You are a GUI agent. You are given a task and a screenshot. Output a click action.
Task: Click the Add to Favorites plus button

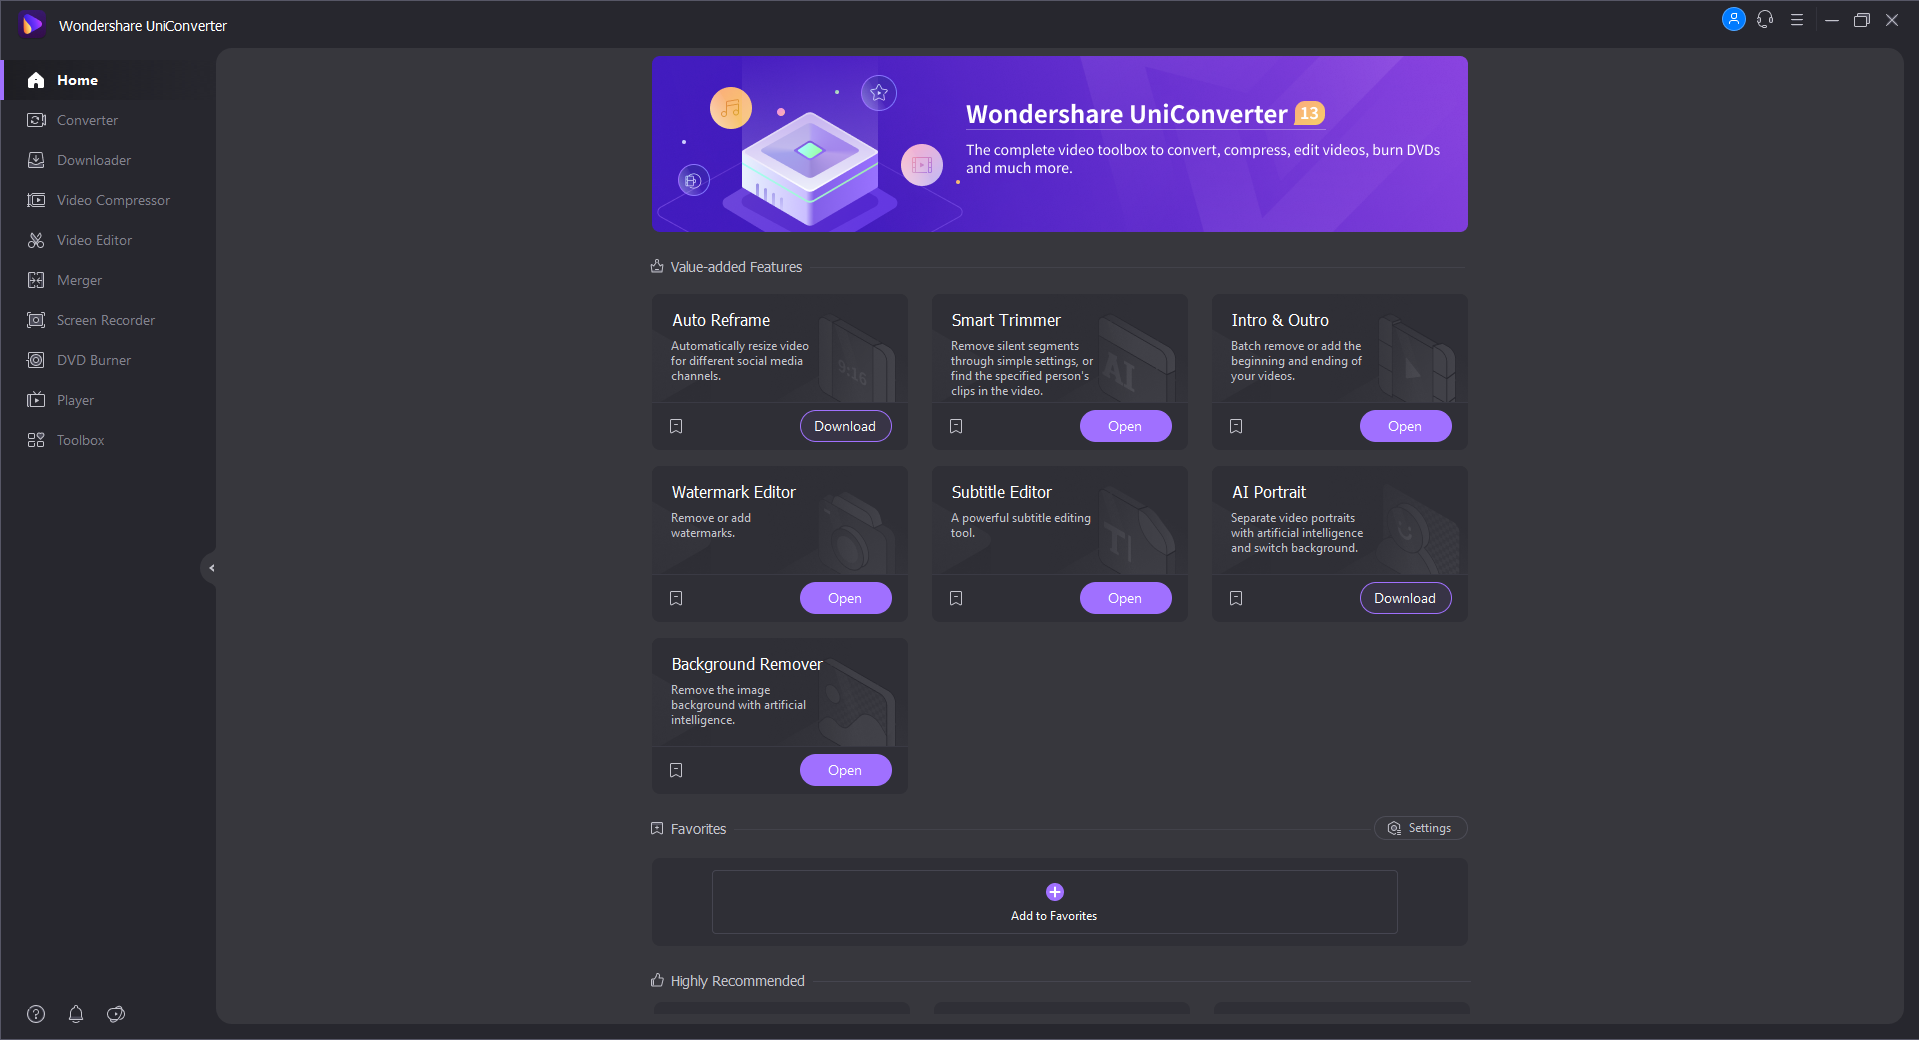coord(1055,892)
